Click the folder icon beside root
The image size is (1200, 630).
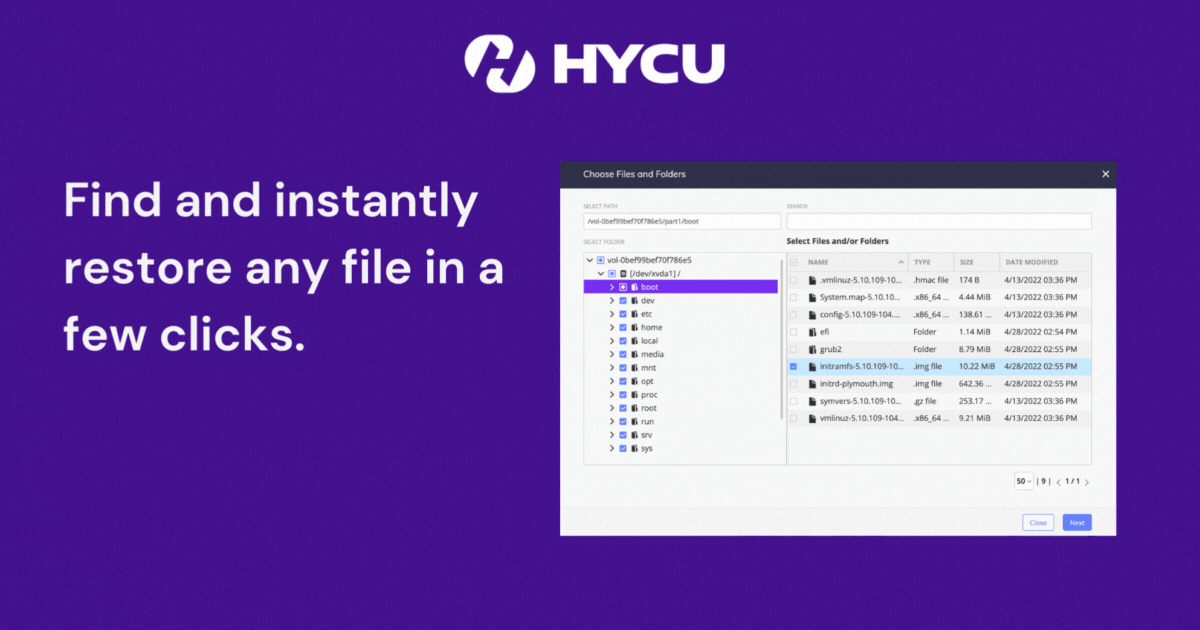tap(635, 408)
